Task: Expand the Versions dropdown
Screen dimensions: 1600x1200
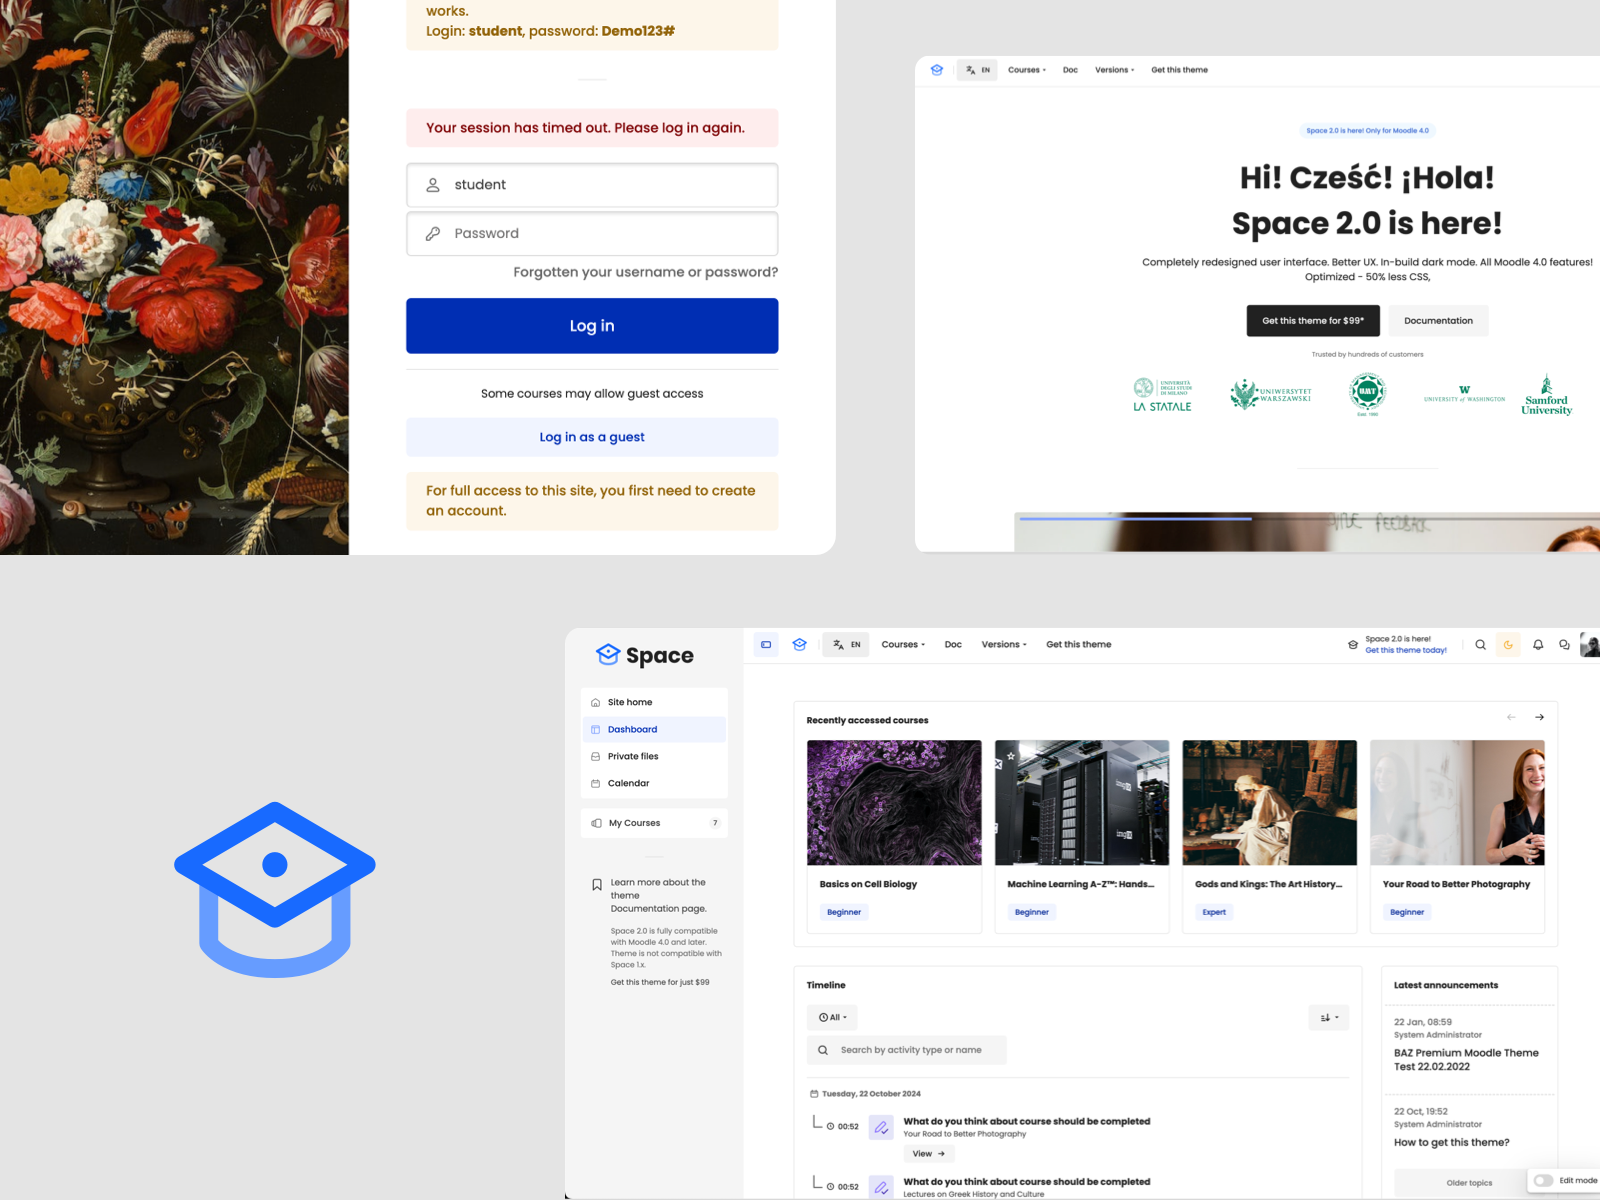Action: pyautogui.click(x=1003, y=644)
